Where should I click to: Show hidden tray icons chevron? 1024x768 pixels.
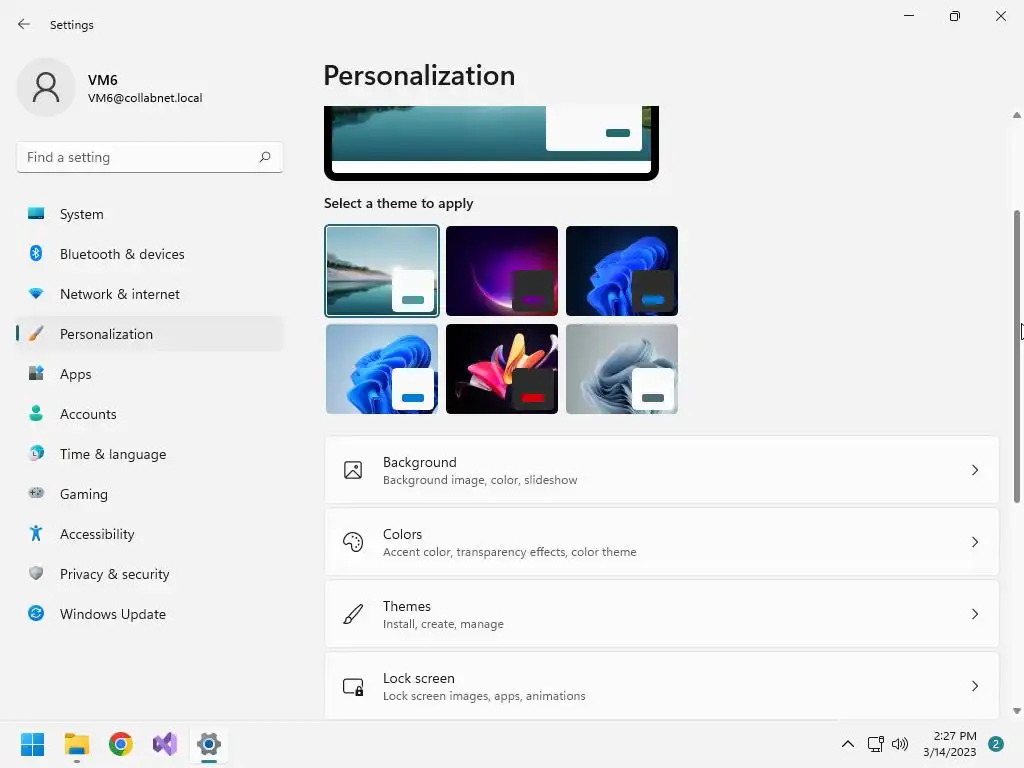coord(848,744)
